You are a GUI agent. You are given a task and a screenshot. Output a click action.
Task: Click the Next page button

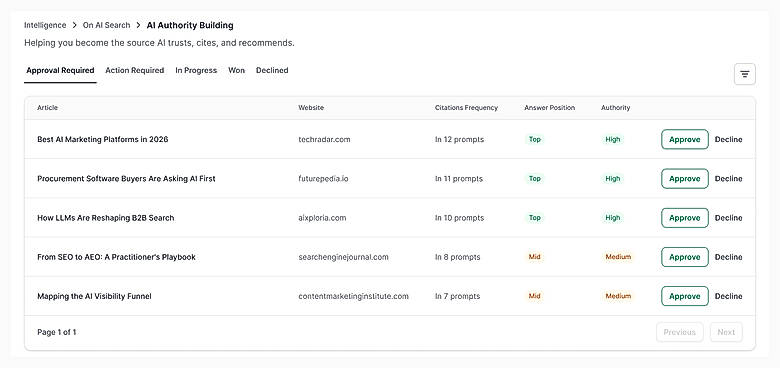pyautogui.click(x=726, y=332)
